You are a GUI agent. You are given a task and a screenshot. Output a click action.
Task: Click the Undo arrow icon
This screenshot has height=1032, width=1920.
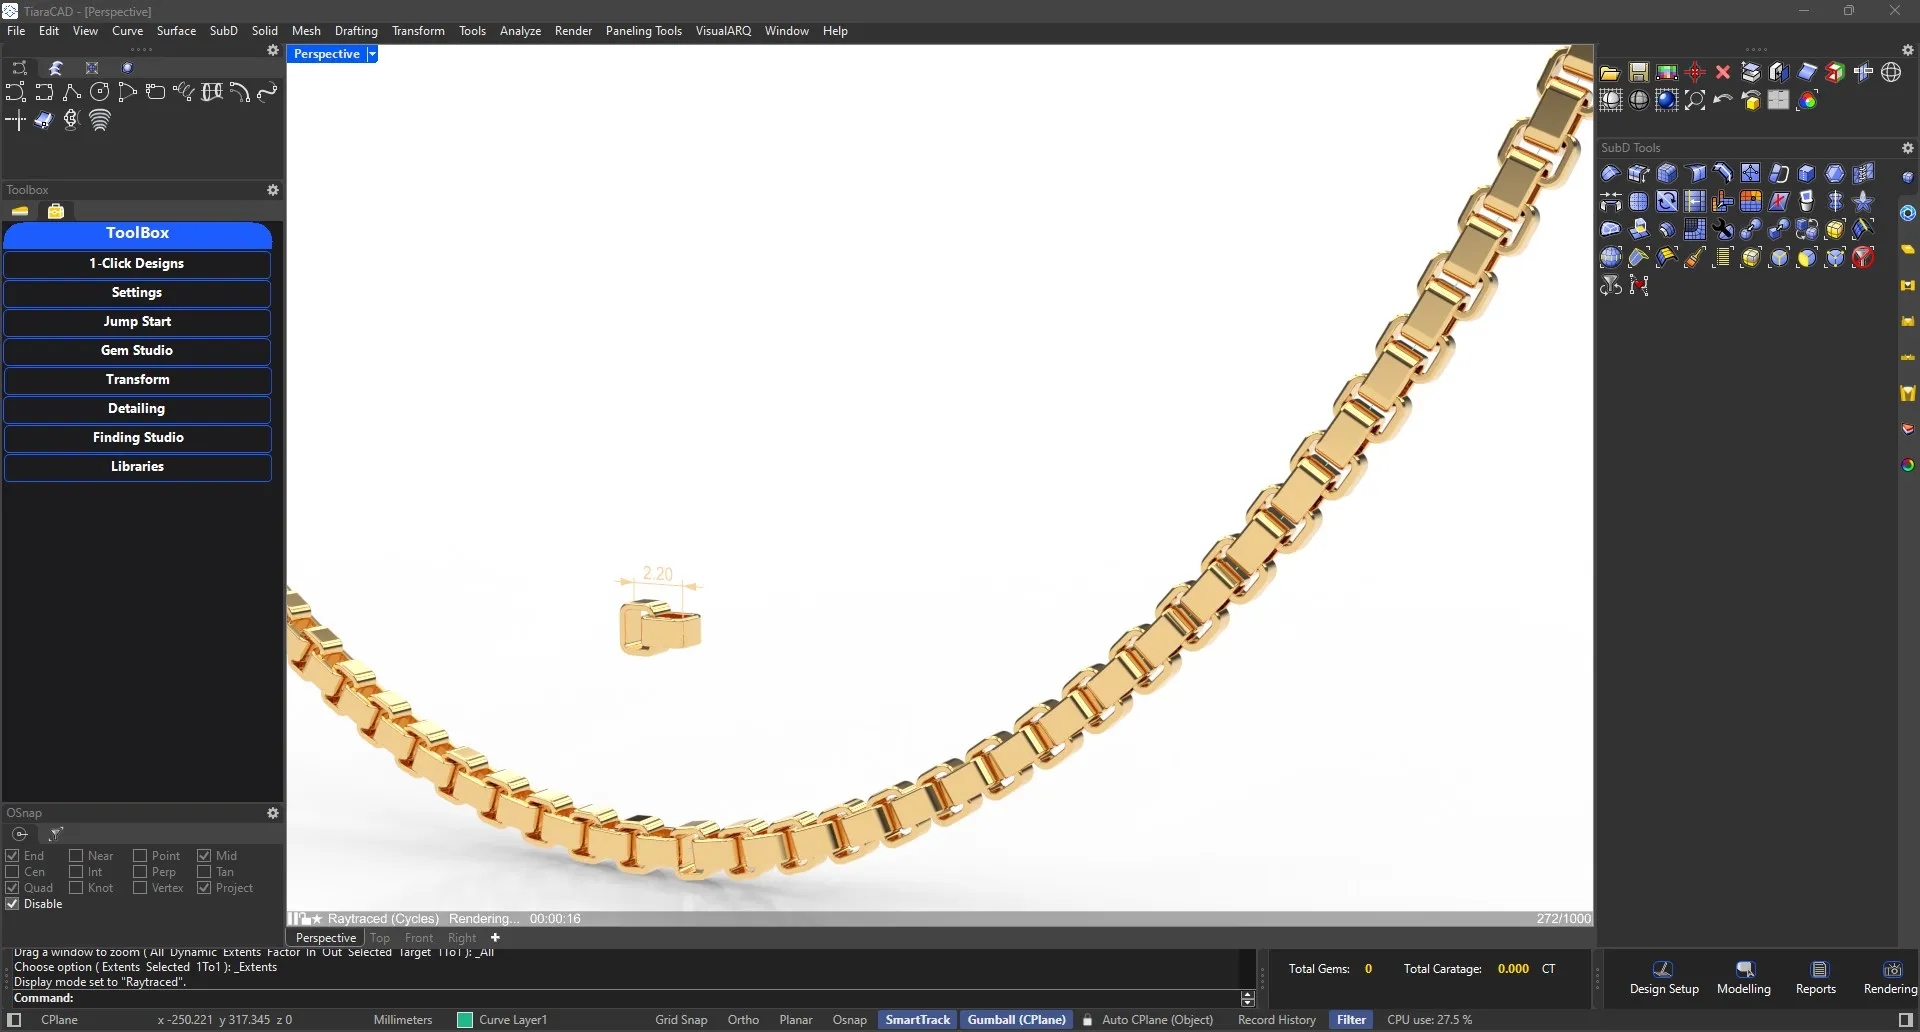pos(1722,100)
